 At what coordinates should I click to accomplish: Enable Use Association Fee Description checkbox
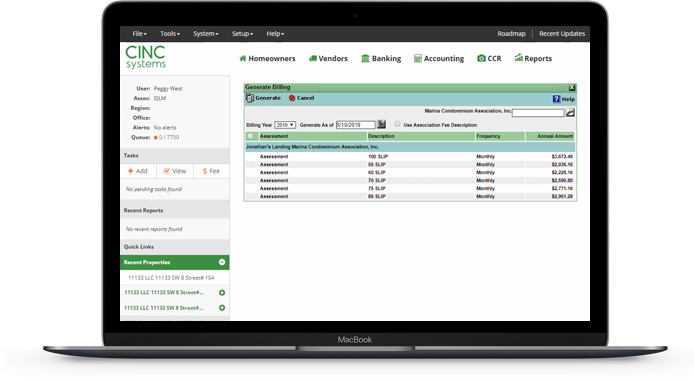click(x=397, y=124)
